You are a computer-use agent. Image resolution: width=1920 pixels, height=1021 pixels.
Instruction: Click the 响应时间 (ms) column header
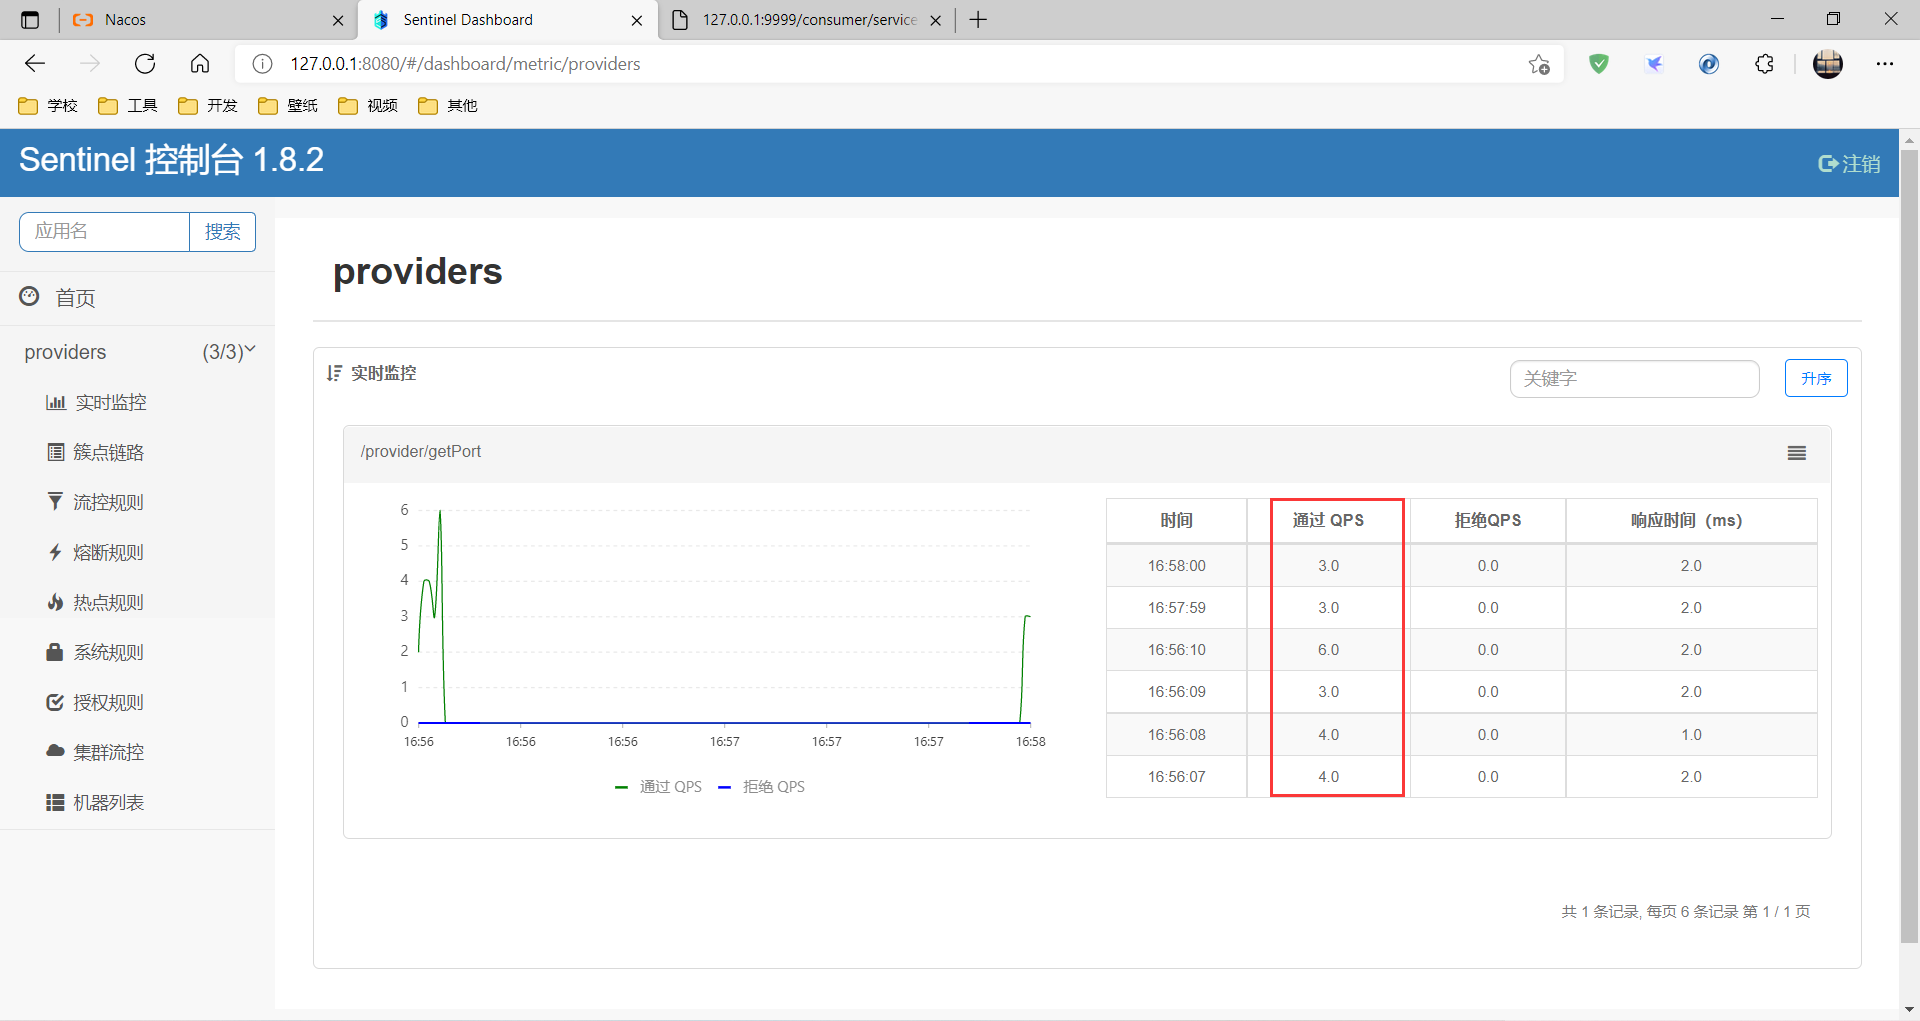tap(1691, 521)
